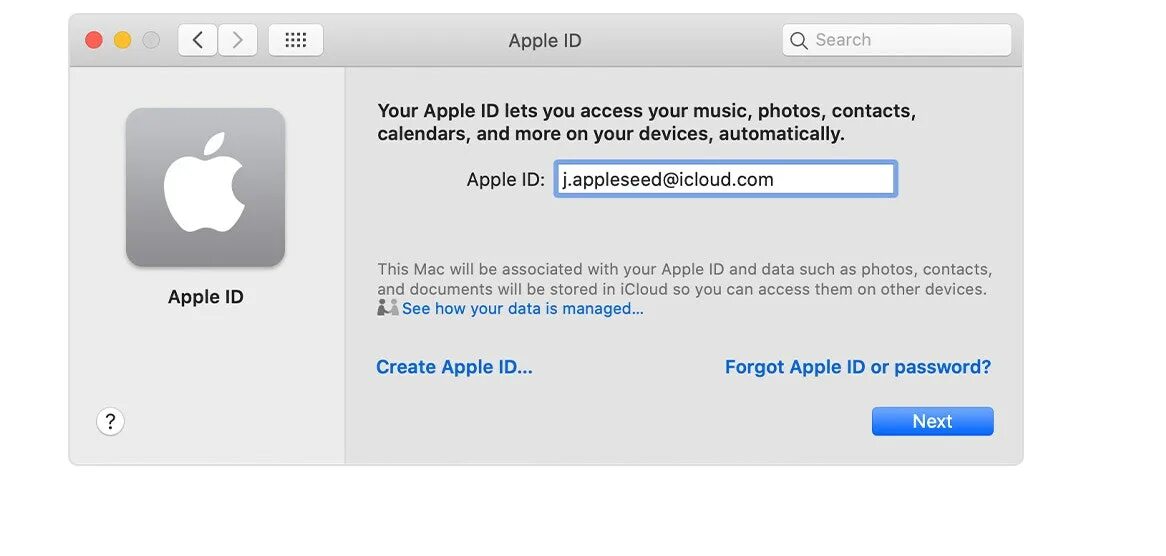Viewport: 1166px width, 556px height.
Task: Click the Apple ID label under logo
Action: click(x=205, y=297)
